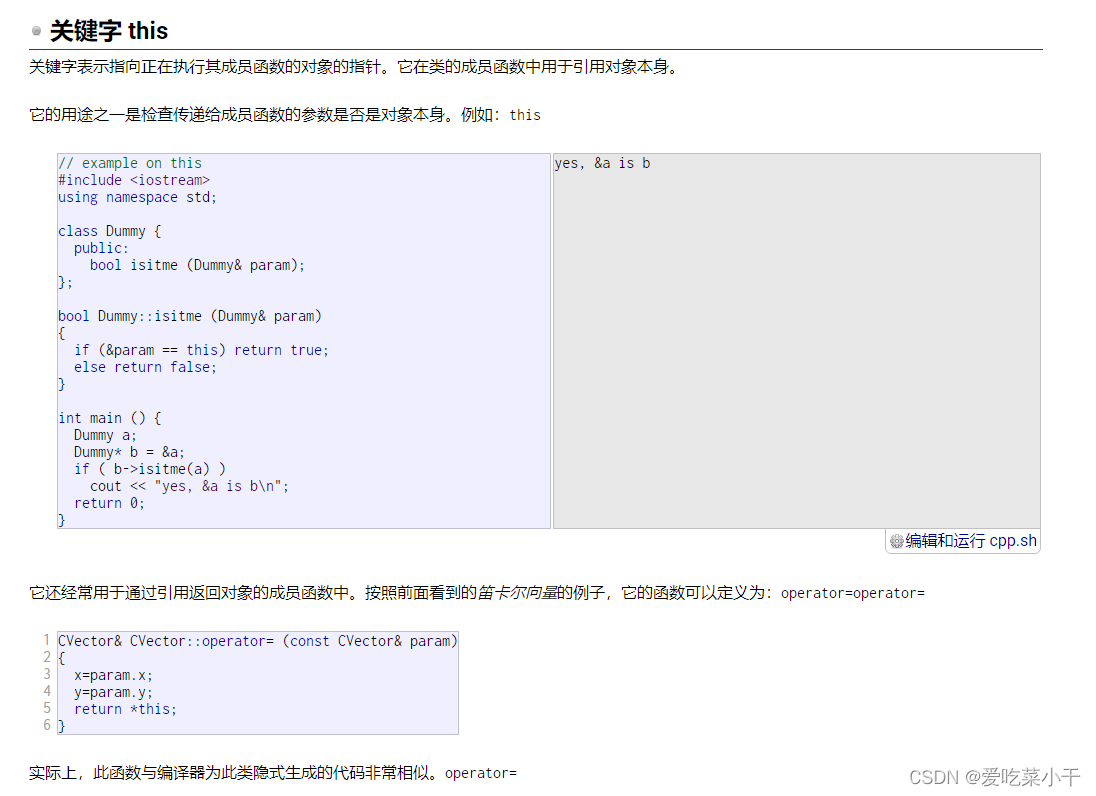Click line number 1 of second snippet

pos(47,640)
